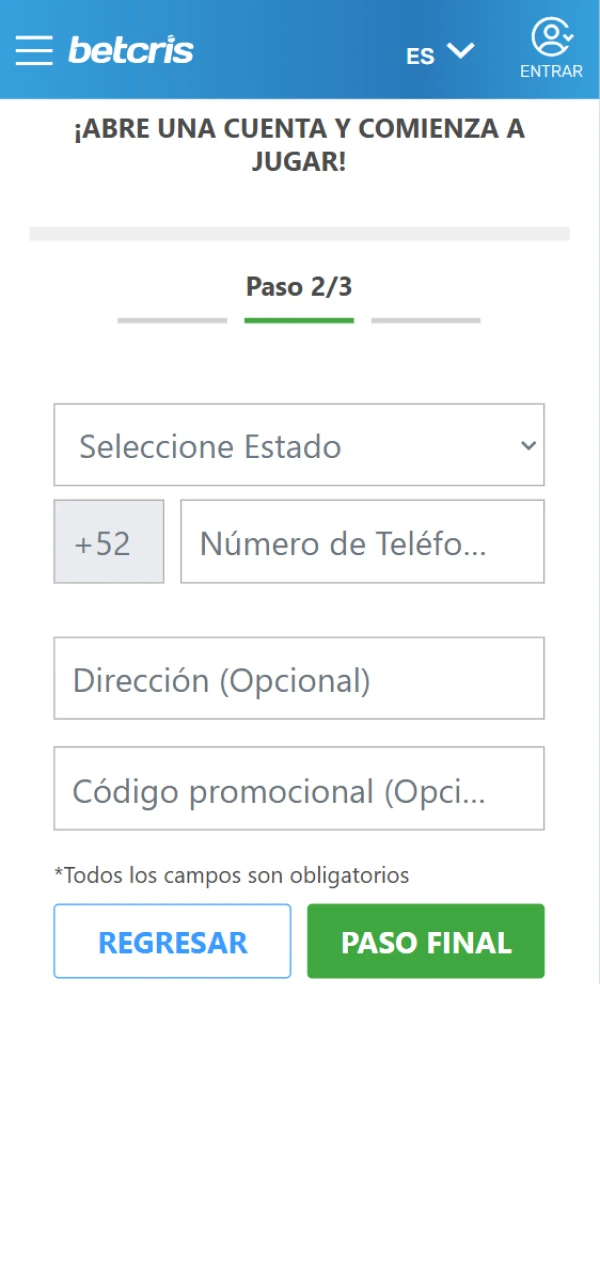
Task: Select the Dirección optional field
Action: click(299, 678)
